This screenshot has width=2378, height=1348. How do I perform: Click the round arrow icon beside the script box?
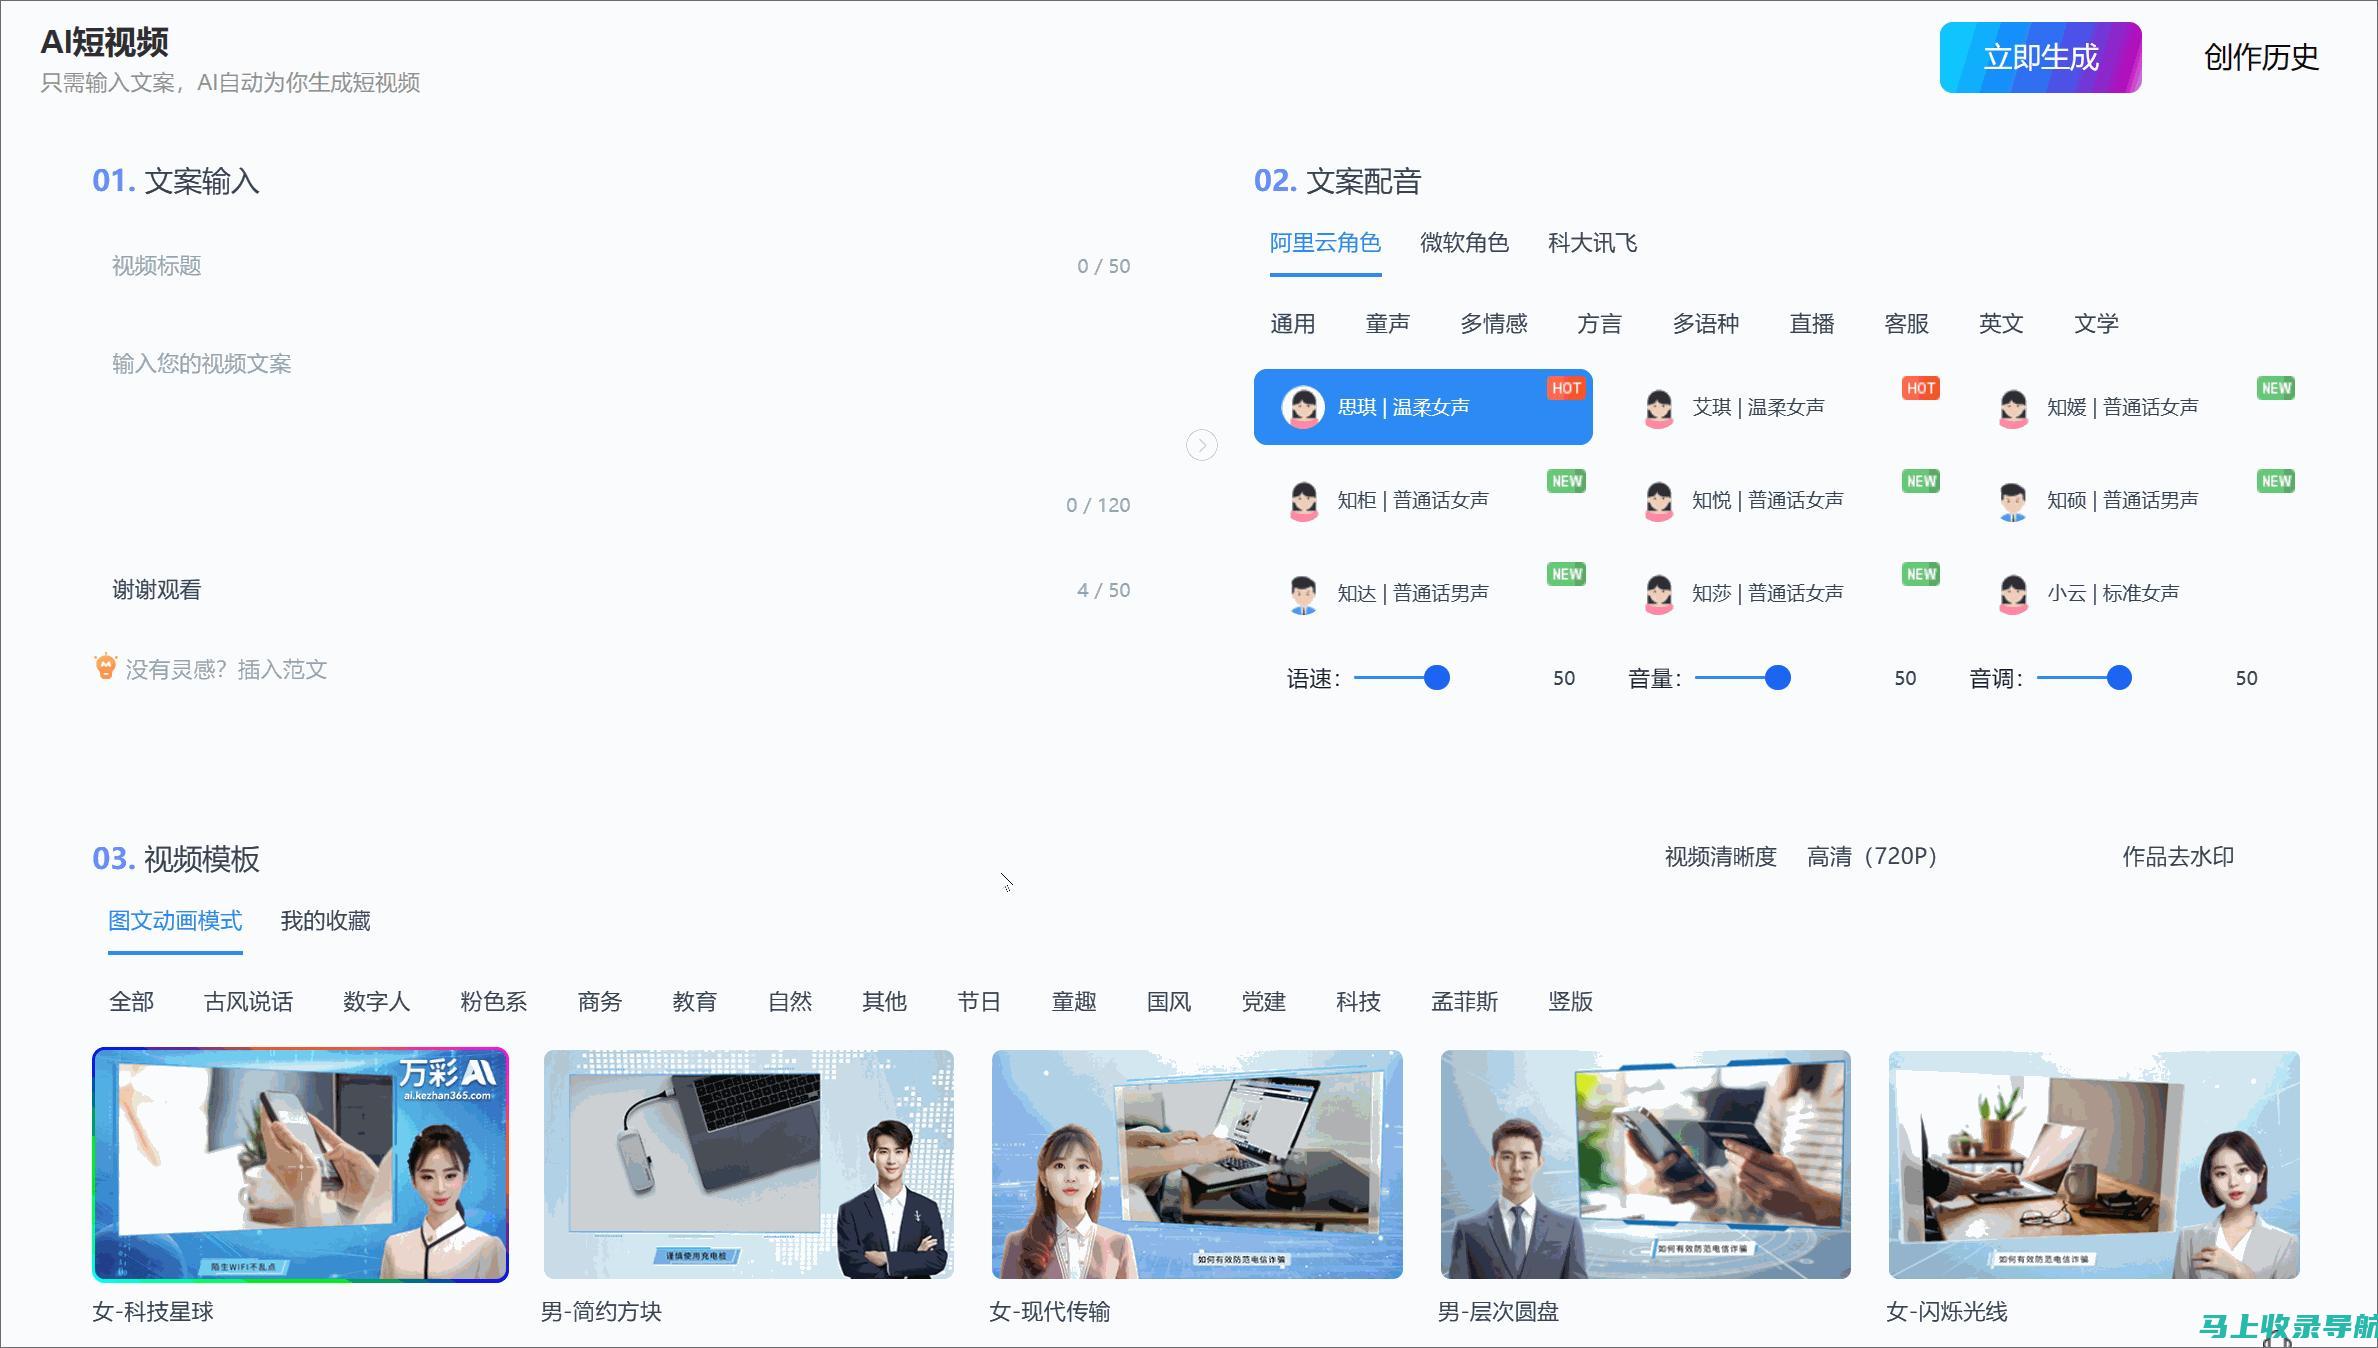[1202, 445]
